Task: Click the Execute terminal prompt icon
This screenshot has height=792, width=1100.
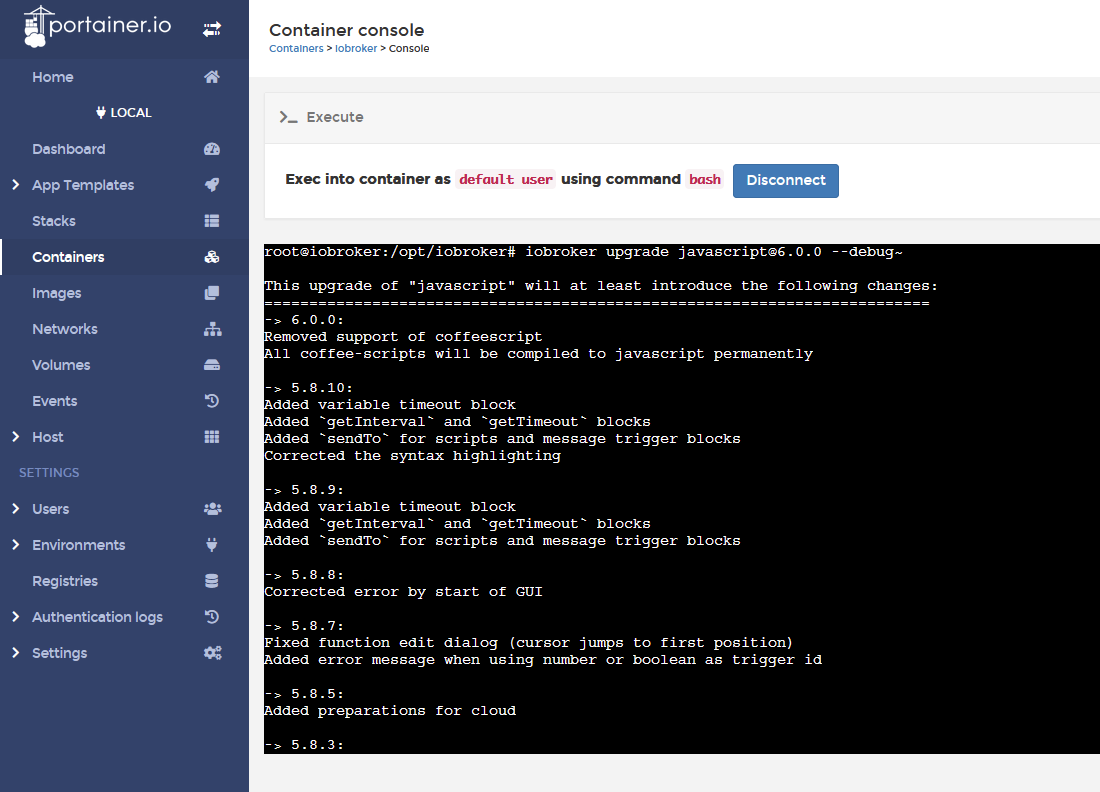Action: click(x=288, y=117)
